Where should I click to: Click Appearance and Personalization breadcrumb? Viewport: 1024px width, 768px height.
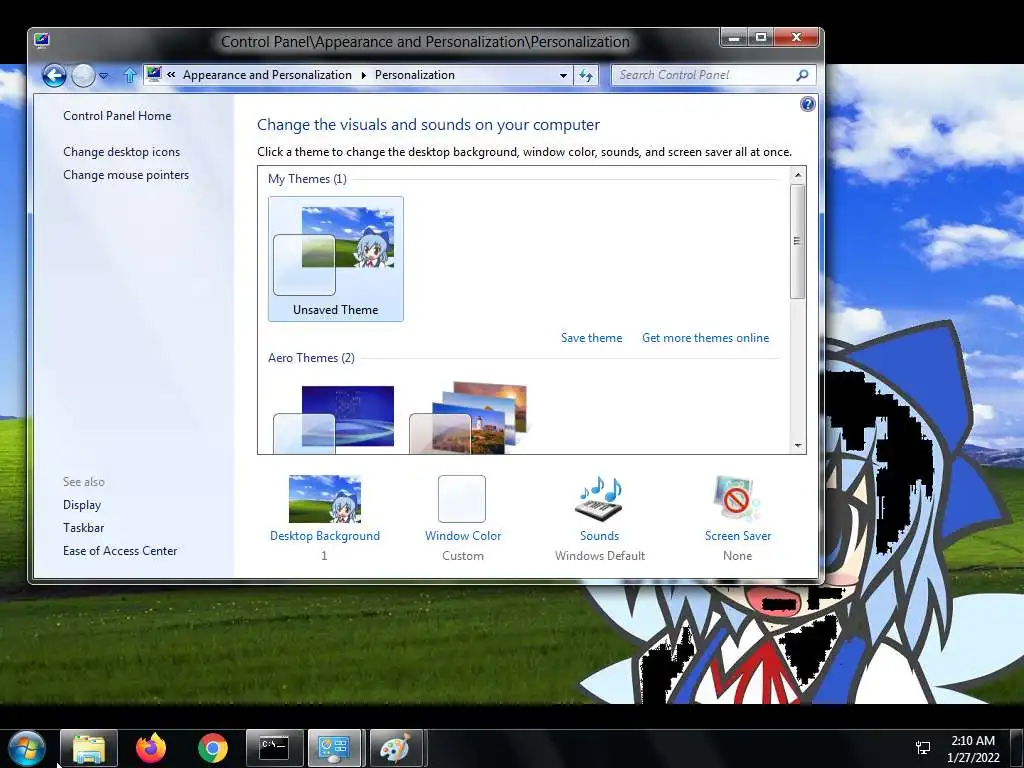(x=267, y=75)
